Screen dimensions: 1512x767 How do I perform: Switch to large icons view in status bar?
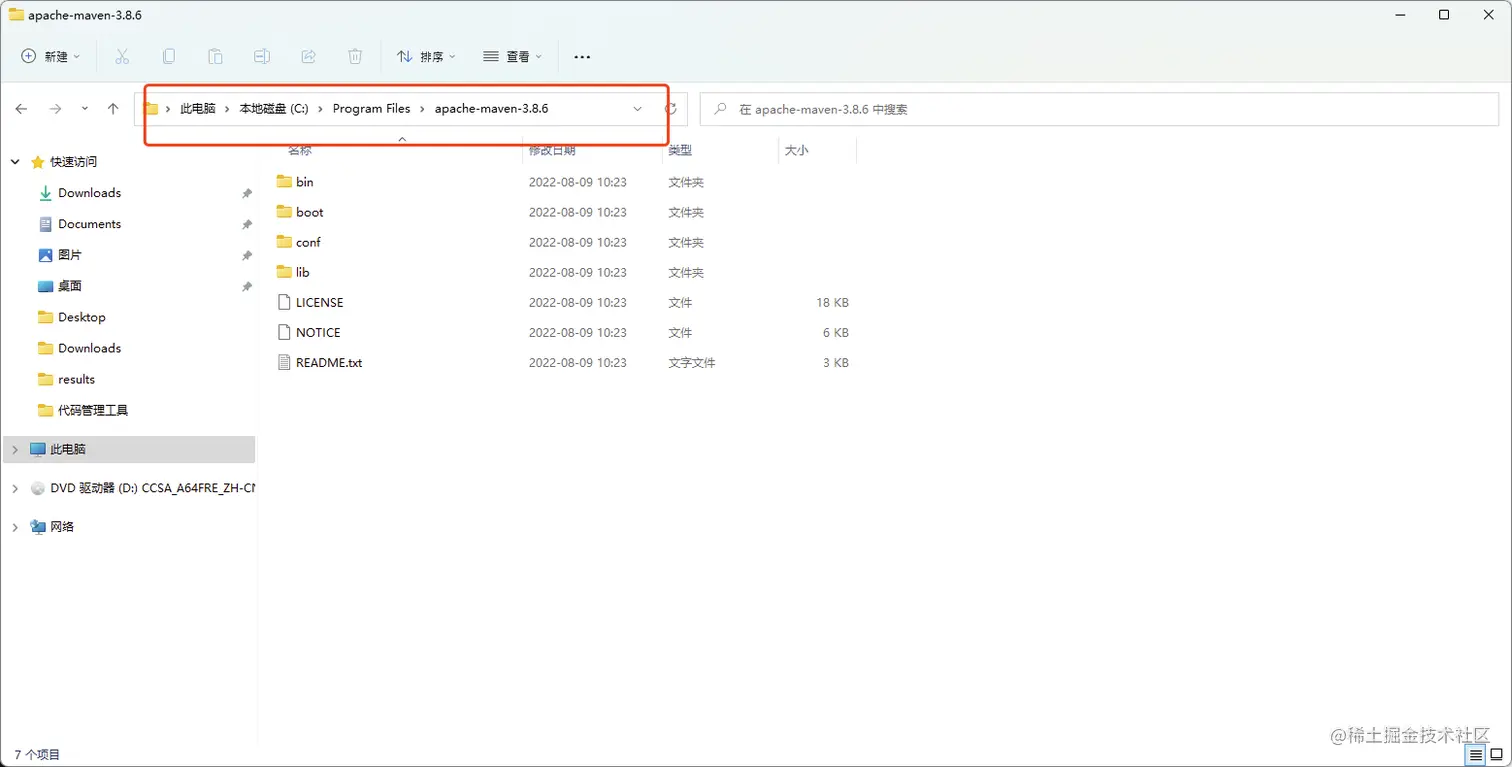tap(1496, 755)
